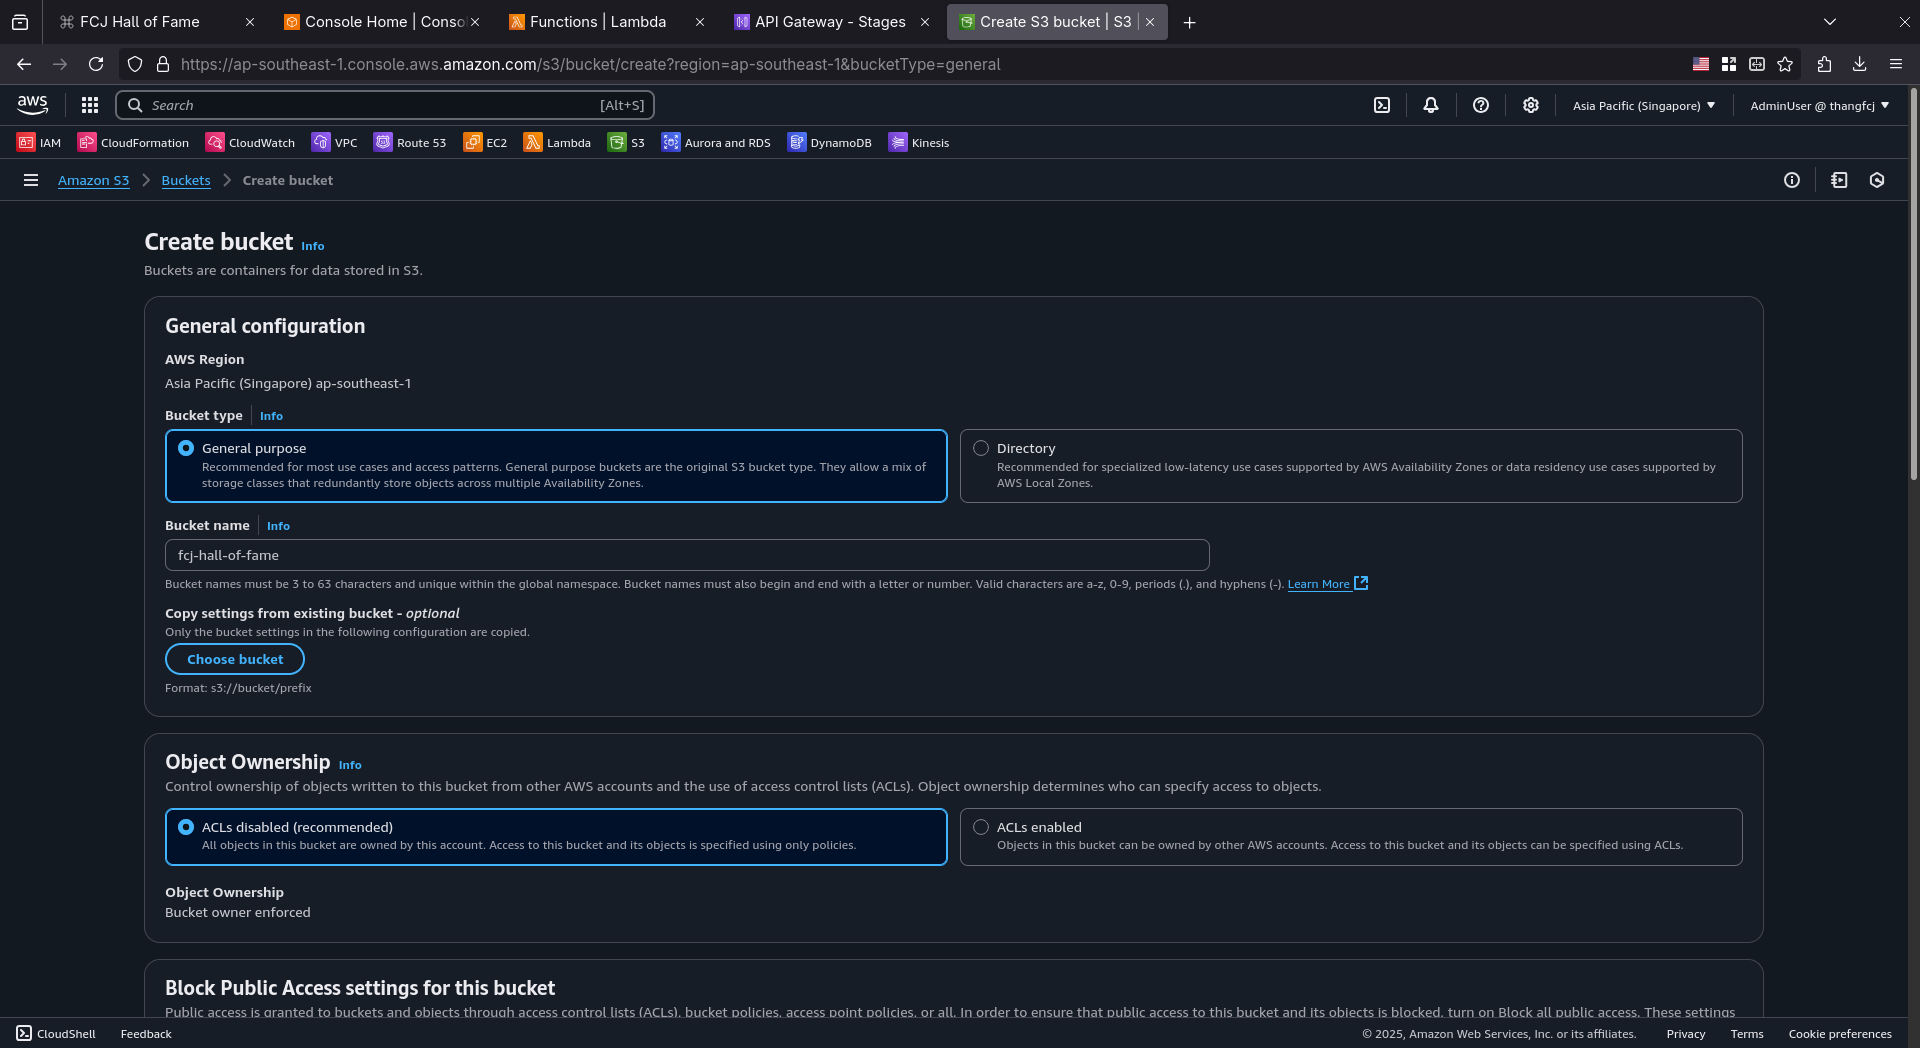Click the AWS logo home icon
This screenshot has width=1920, height=1048.
tap(32, 105)
